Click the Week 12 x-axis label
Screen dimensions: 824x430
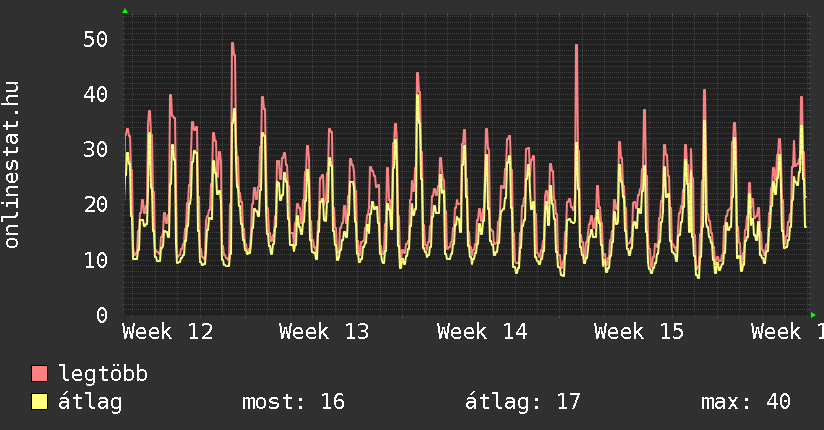point(168,331)
